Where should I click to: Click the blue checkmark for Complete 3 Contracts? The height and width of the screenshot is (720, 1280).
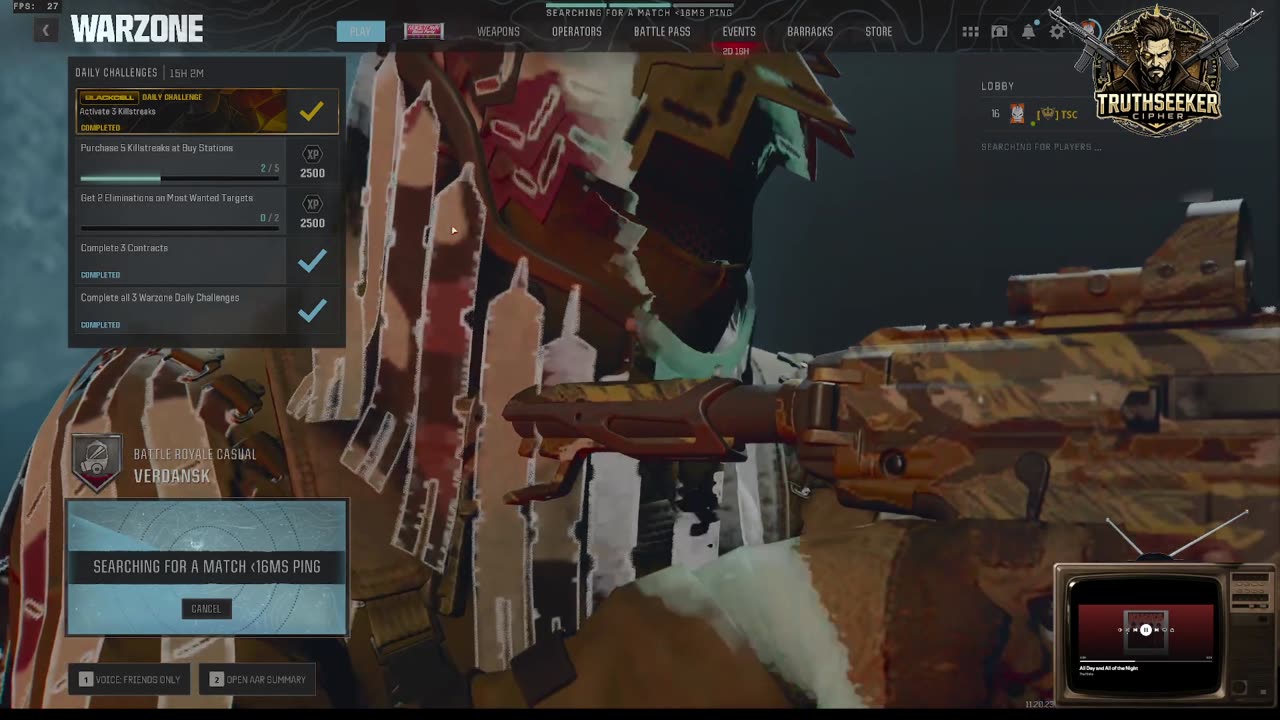point(312,261)
